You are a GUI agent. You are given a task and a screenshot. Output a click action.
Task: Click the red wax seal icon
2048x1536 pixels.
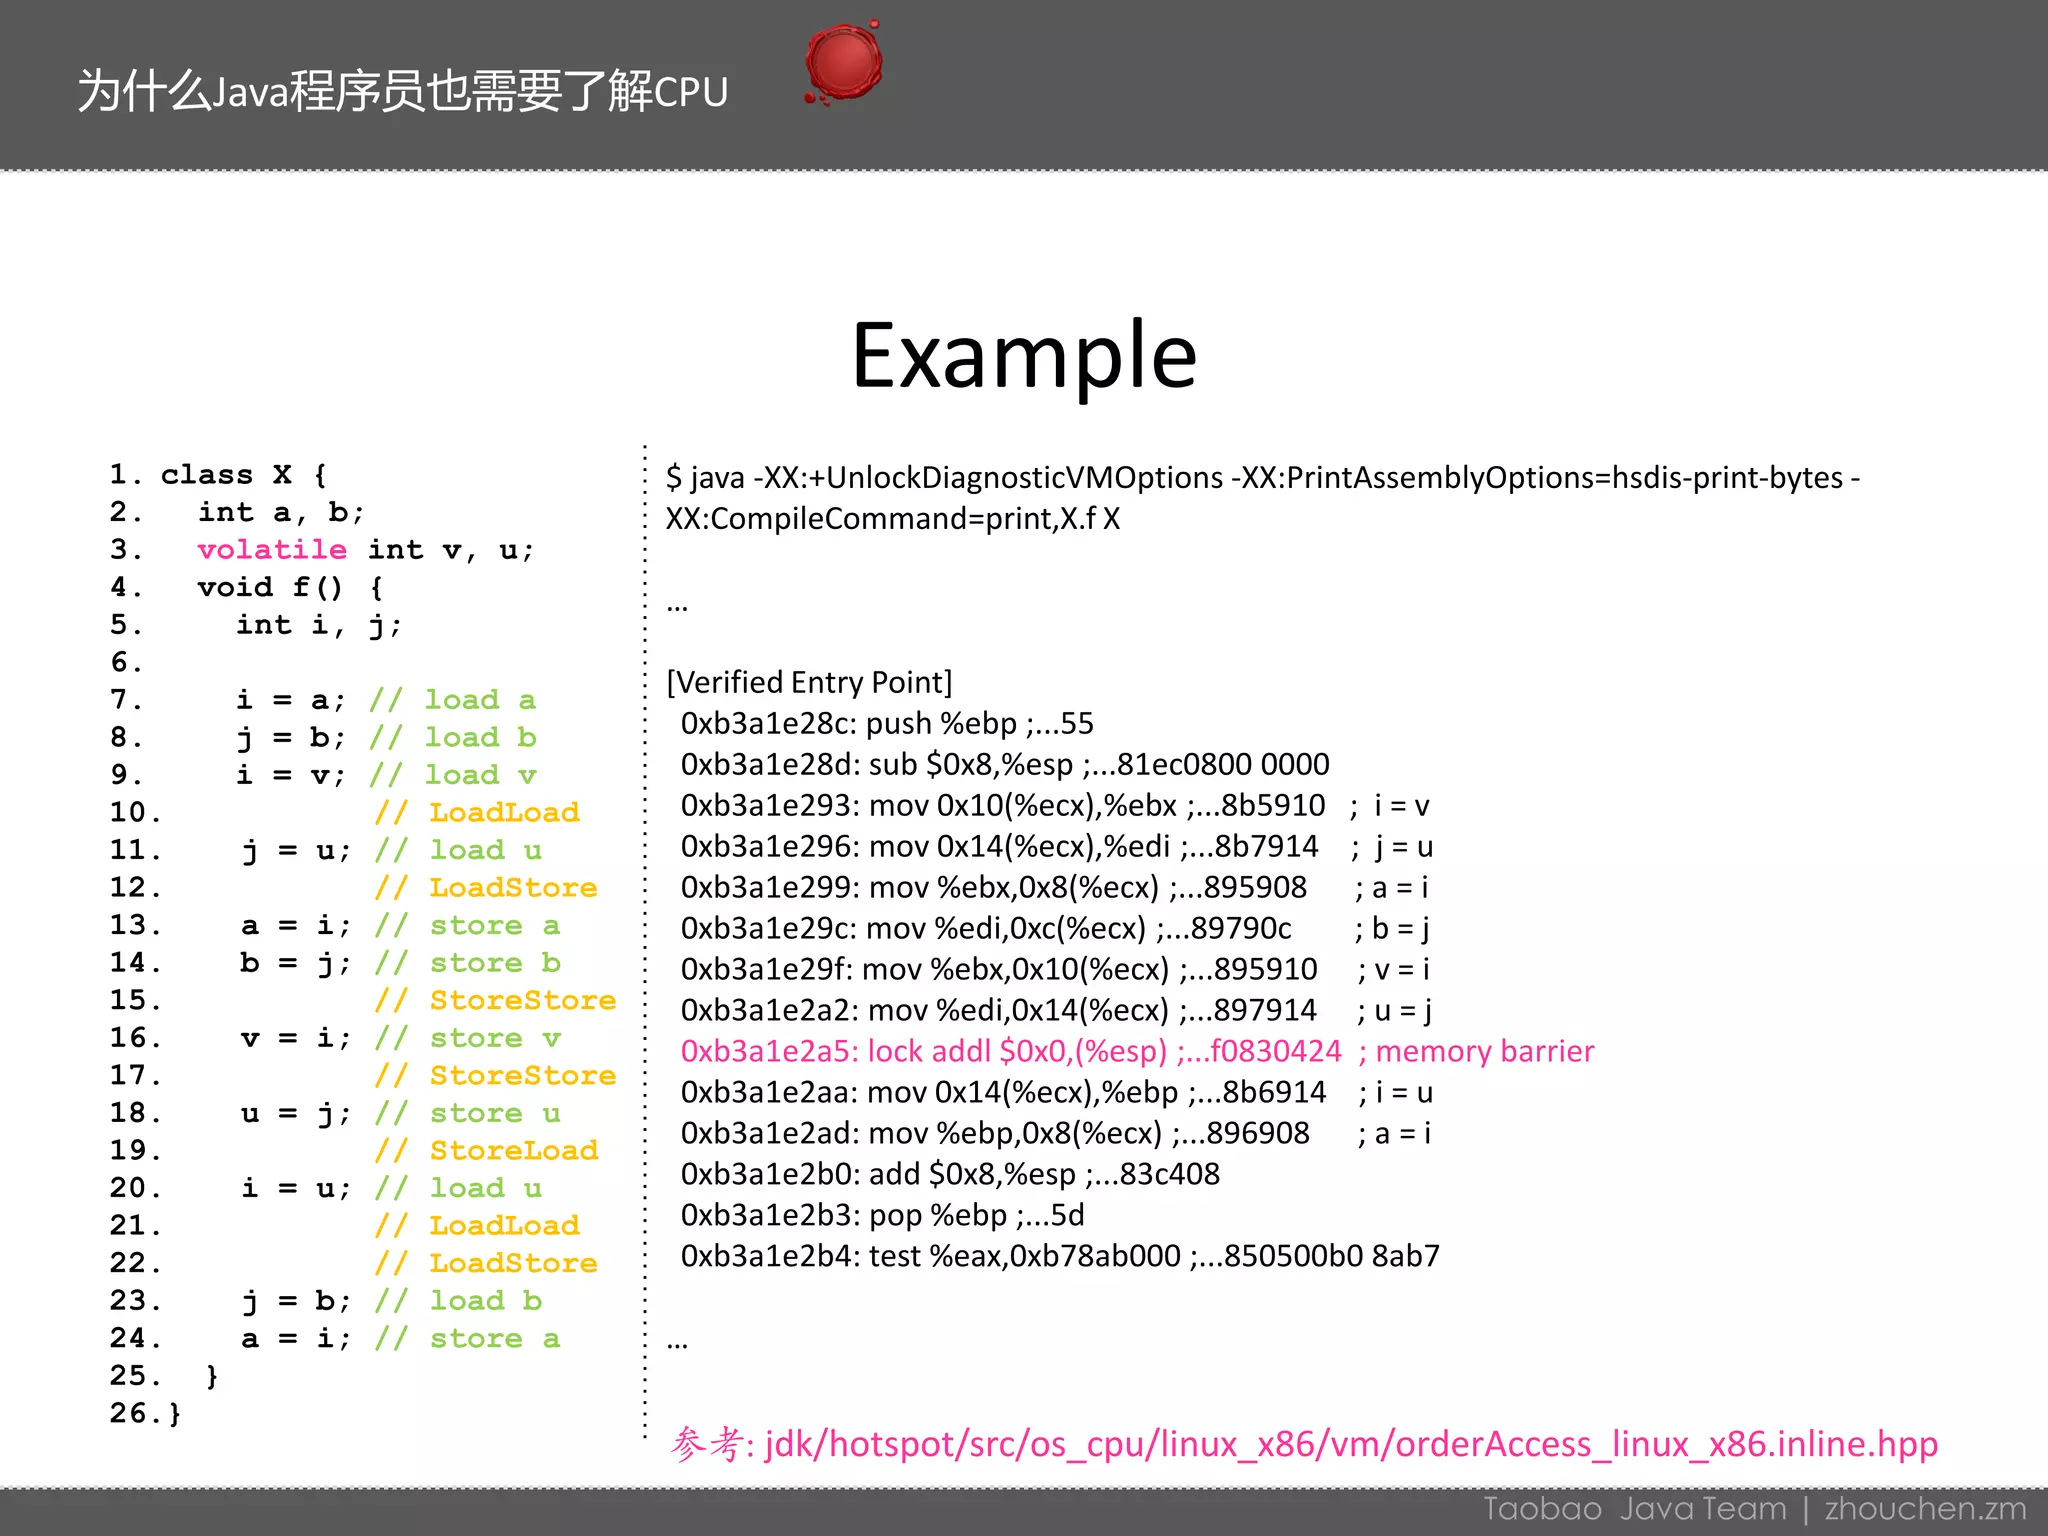click(x=843, y=62)
